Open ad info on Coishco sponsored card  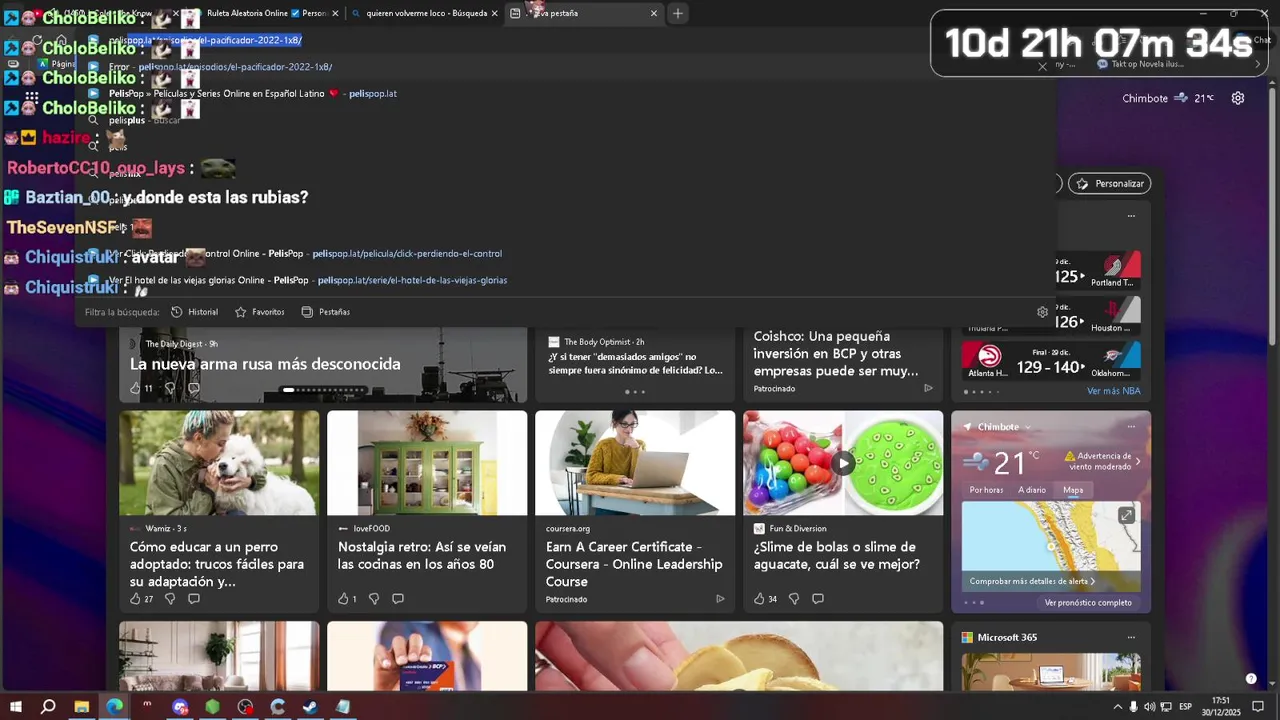928,388
